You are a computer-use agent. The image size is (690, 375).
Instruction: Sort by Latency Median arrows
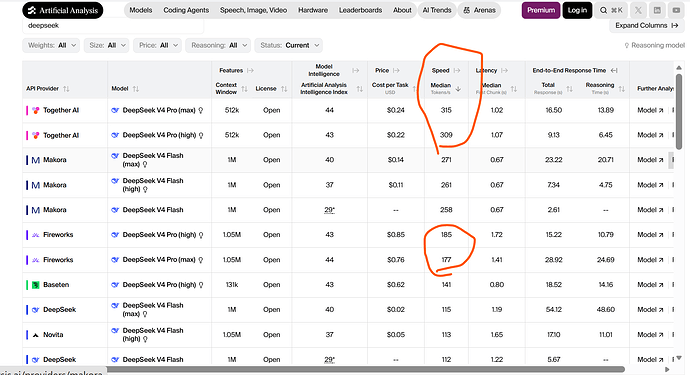tap(514, 88)
